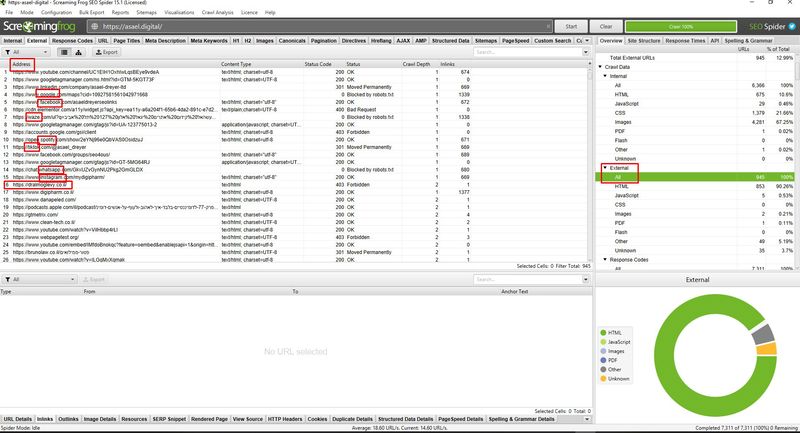800x433 pixels.
Task: Sort by the Status Code column header
Action: 318,64
